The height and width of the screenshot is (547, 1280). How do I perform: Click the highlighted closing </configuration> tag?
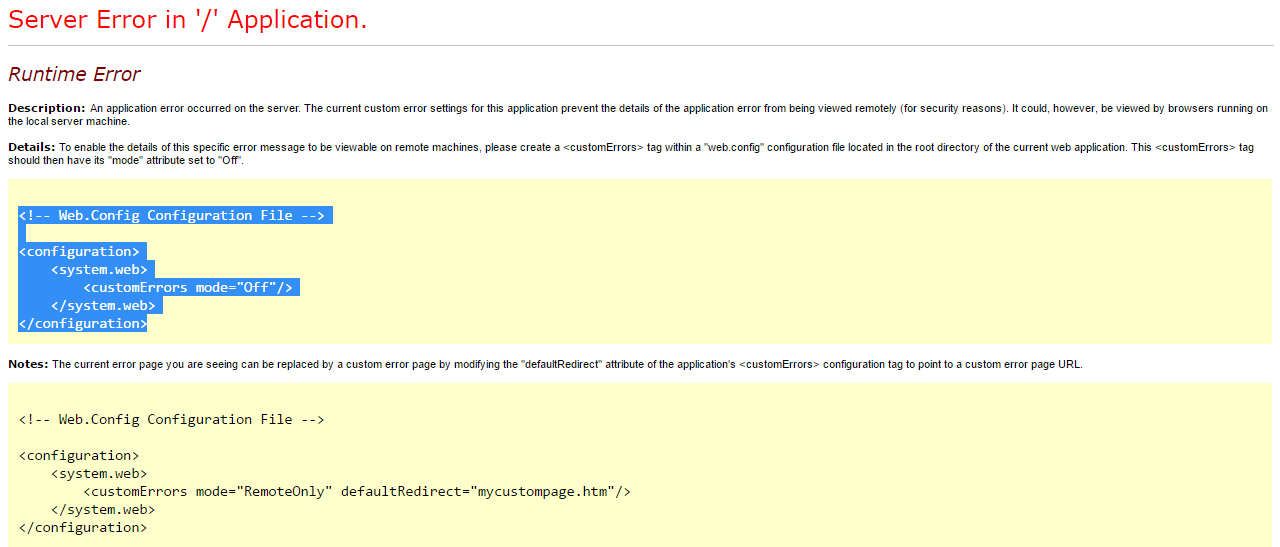click(x=83, y=324)
